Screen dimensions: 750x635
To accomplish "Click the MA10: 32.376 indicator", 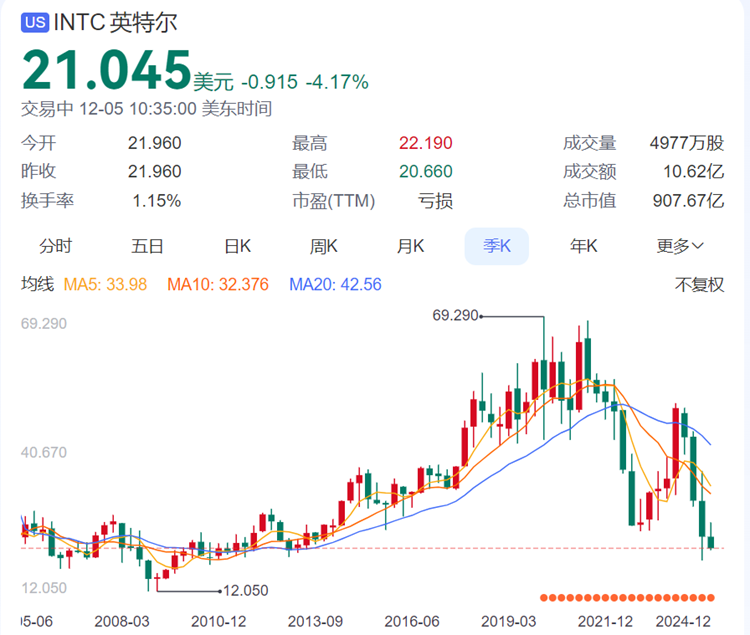I will coord(218,285).
